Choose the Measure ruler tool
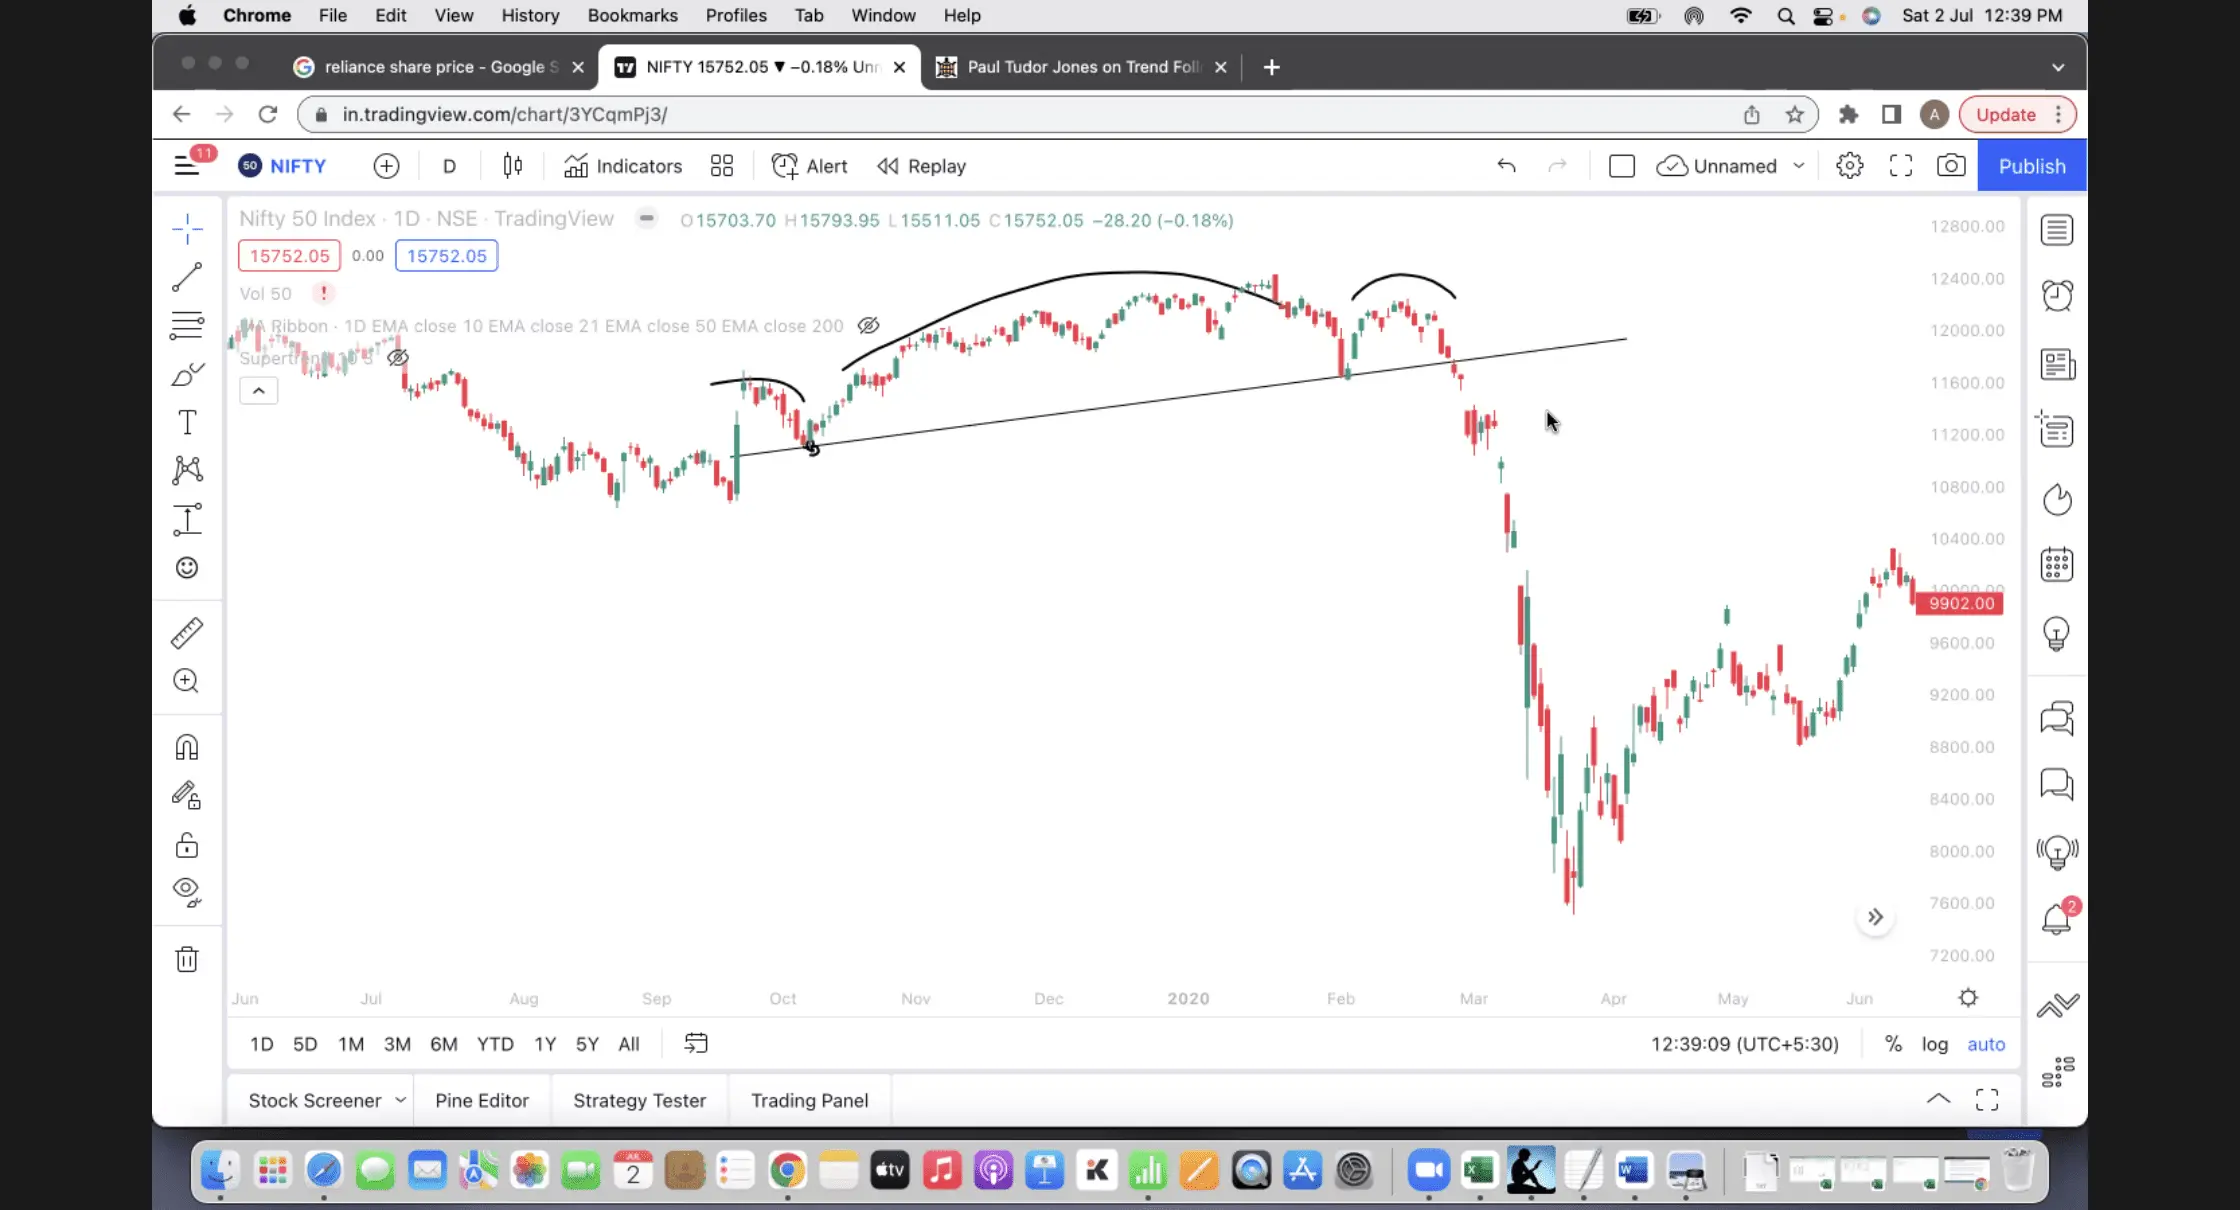Screen dimensions: 2240x1210 (x=187, y=633)
